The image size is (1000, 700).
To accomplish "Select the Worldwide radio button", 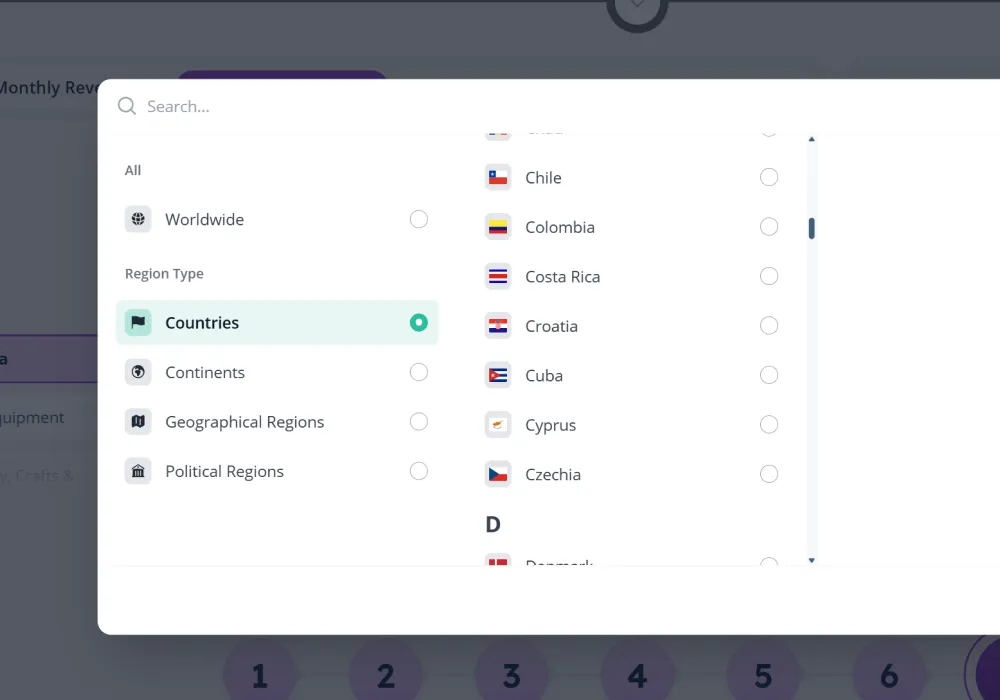I will (418, 219).
